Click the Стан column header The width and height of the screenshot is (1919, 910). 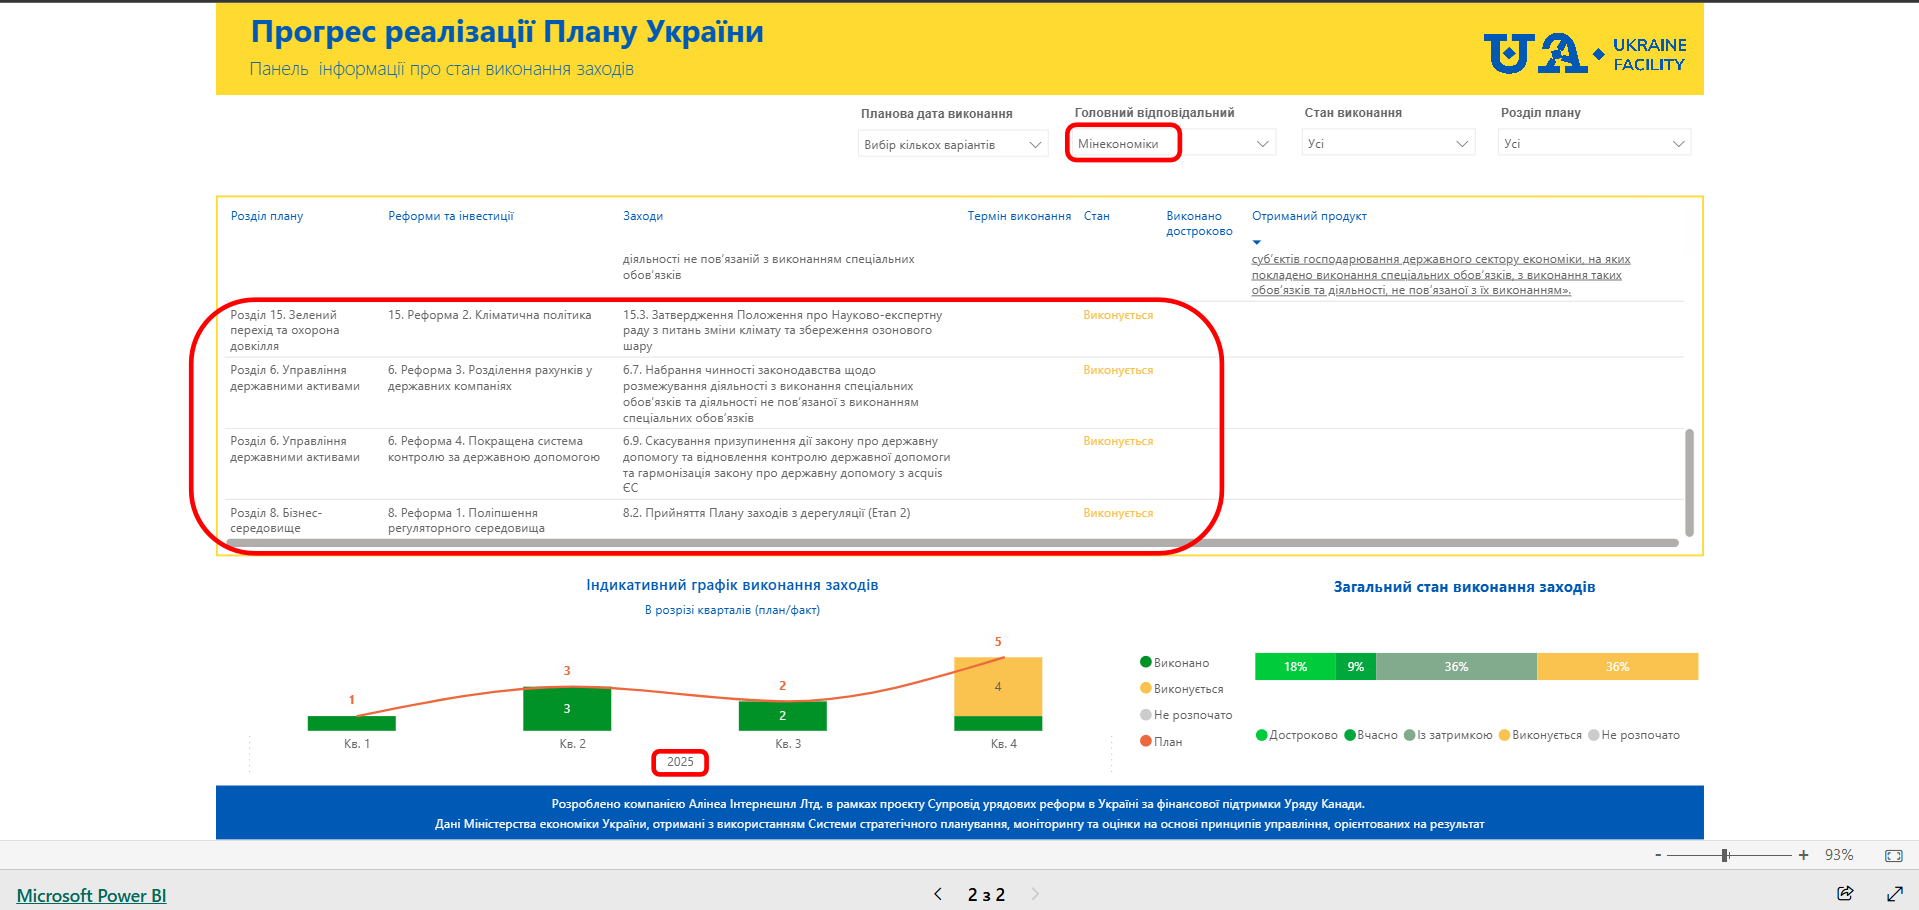(x=1097, y=216)
